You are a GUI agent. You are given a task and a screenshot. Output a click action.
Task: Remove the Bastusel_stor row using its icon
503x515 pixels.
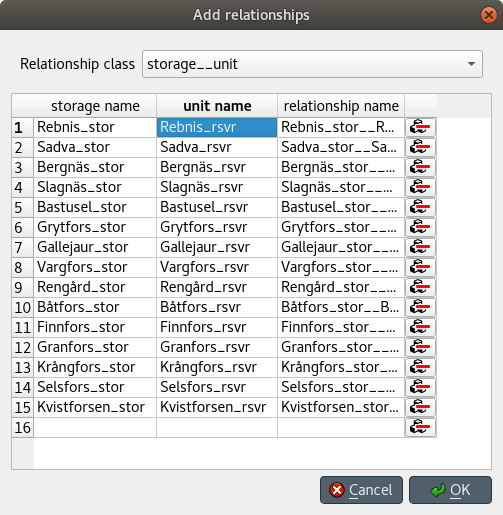pos(420,207)
